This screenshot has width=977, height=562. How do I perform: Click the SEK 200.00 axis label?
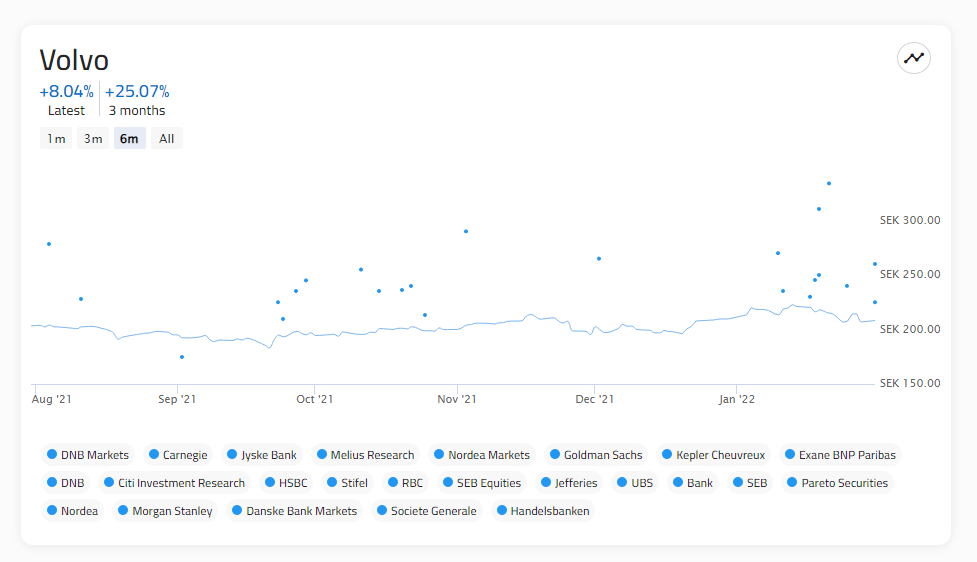[910, 329]
